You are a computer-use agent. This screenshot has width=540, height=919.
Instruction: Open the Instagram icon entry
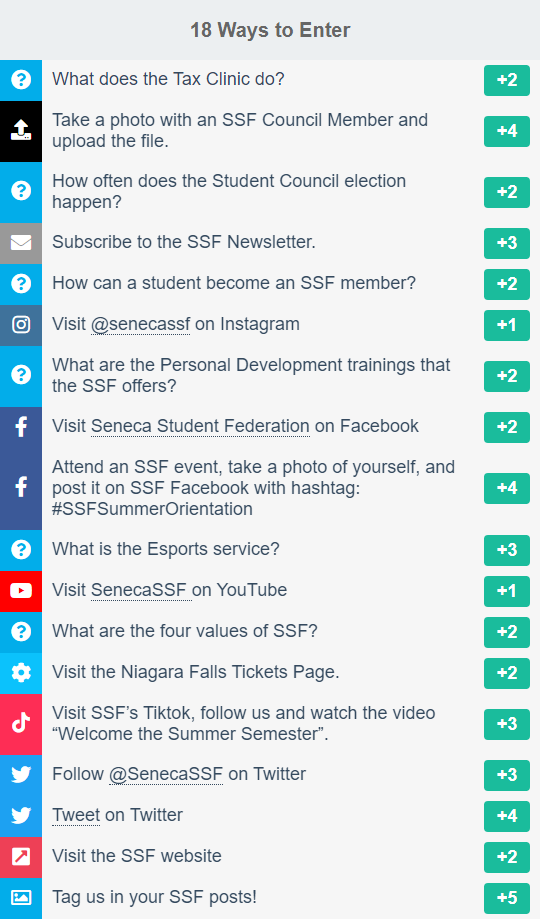tap(21, 324)
